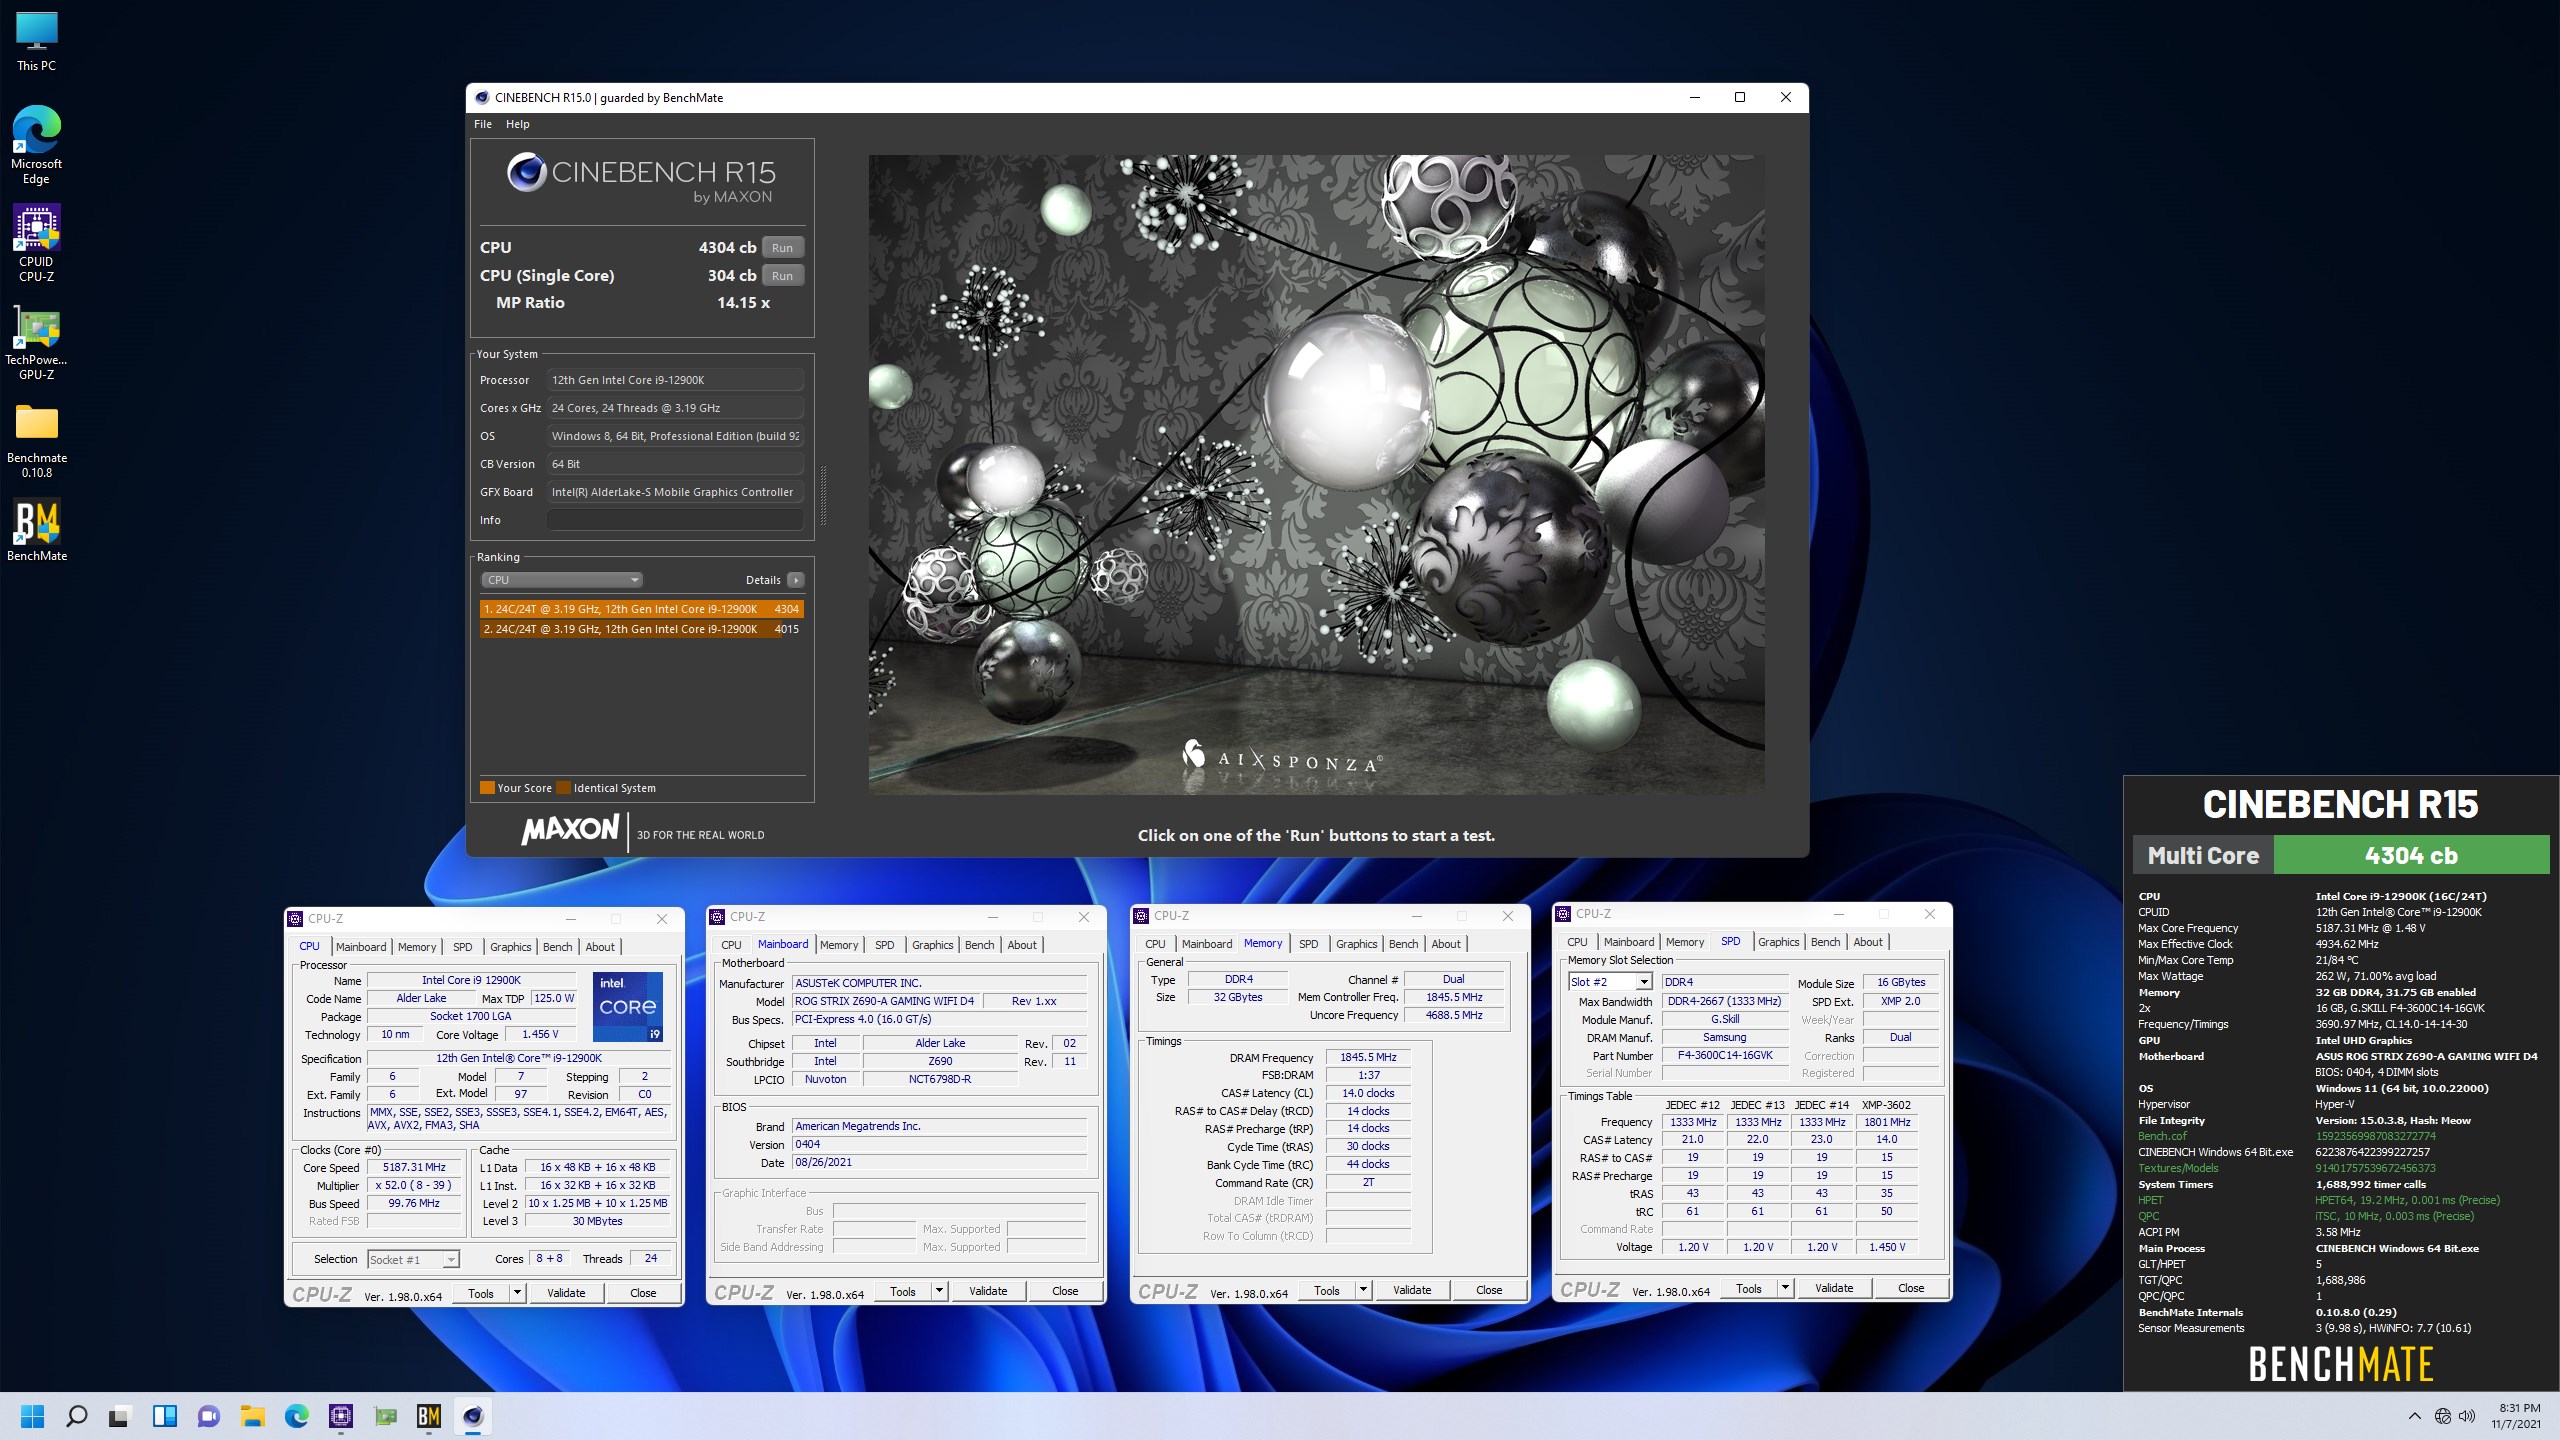The height and width of the screenshot is (1440, 2560).
Task: Run the CPU multi-core test
Action: tap(783, 248)
